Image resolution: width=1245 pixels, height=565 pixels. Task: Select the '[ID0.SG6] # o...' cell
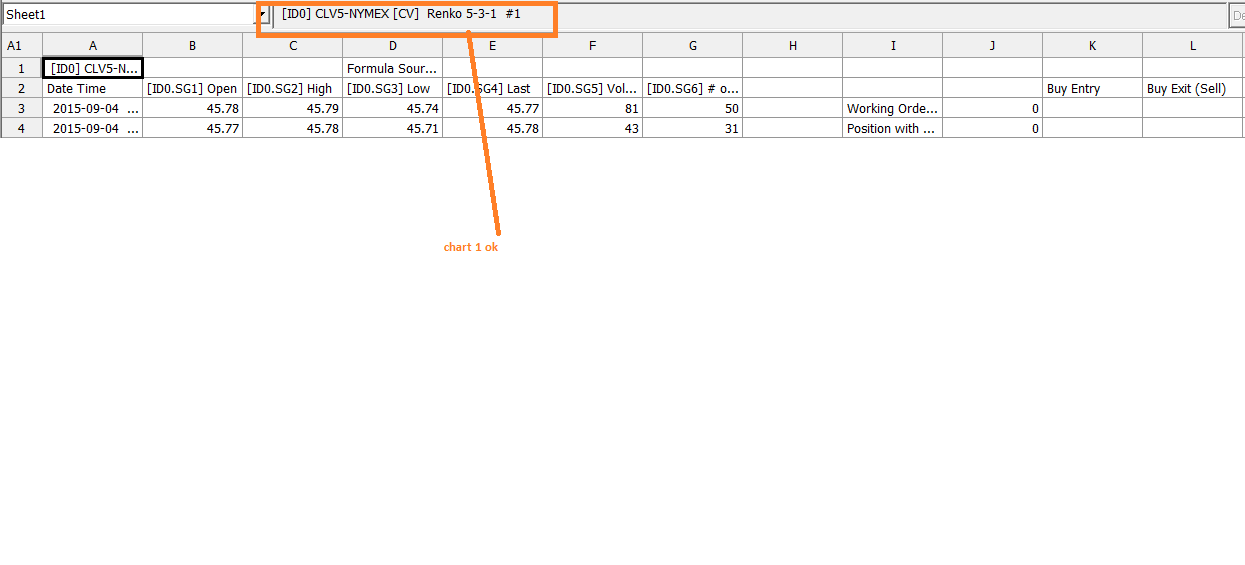[x=693, y=88]
